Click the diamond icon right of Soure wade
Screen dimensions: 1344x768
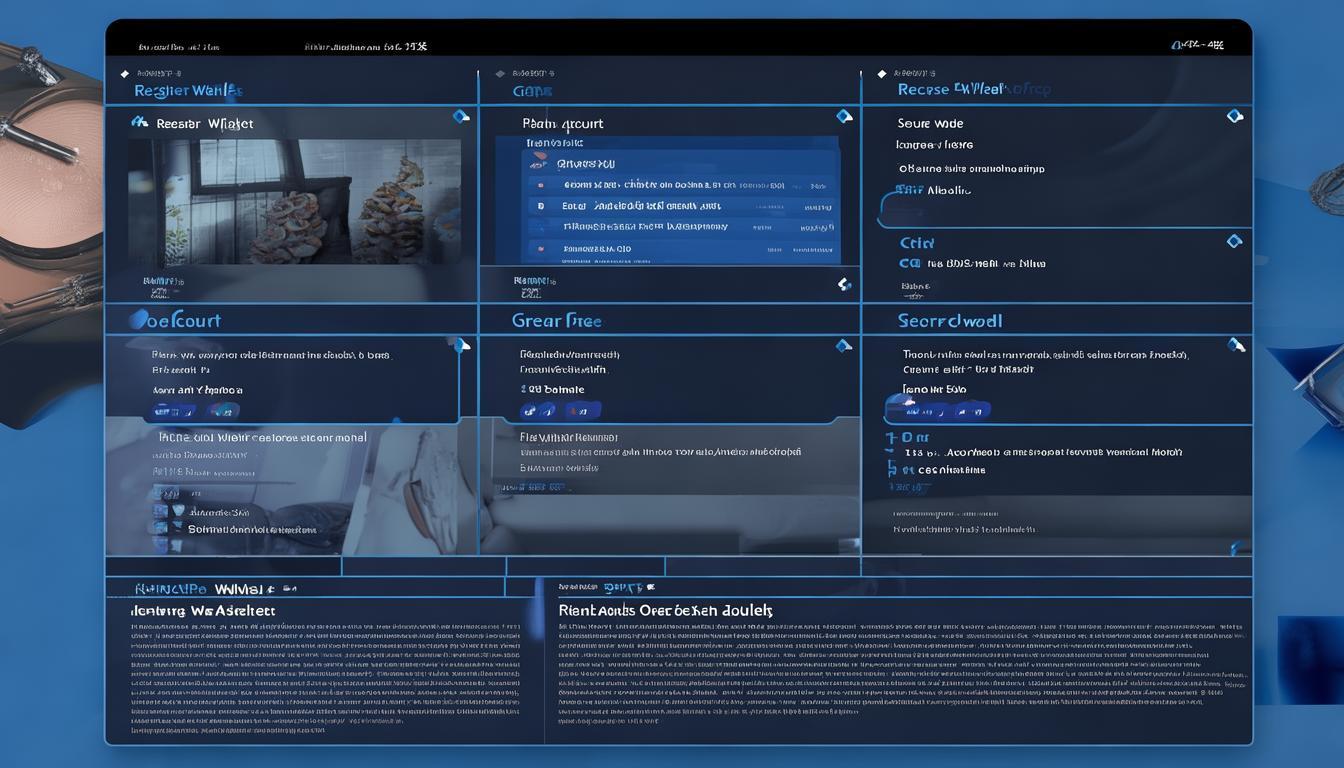click(x=1234, y=116)
